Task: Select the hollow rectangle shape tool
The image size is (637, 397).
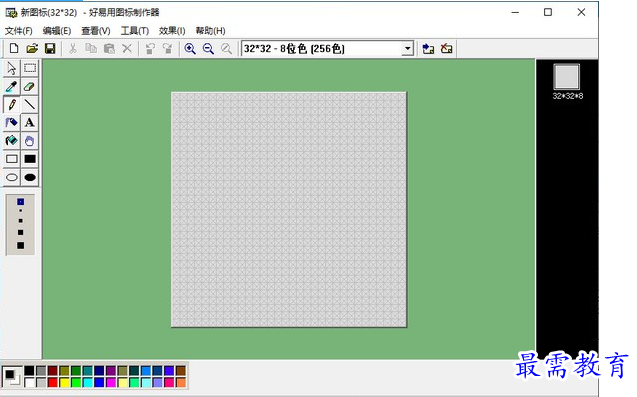Action: [11, 159]
